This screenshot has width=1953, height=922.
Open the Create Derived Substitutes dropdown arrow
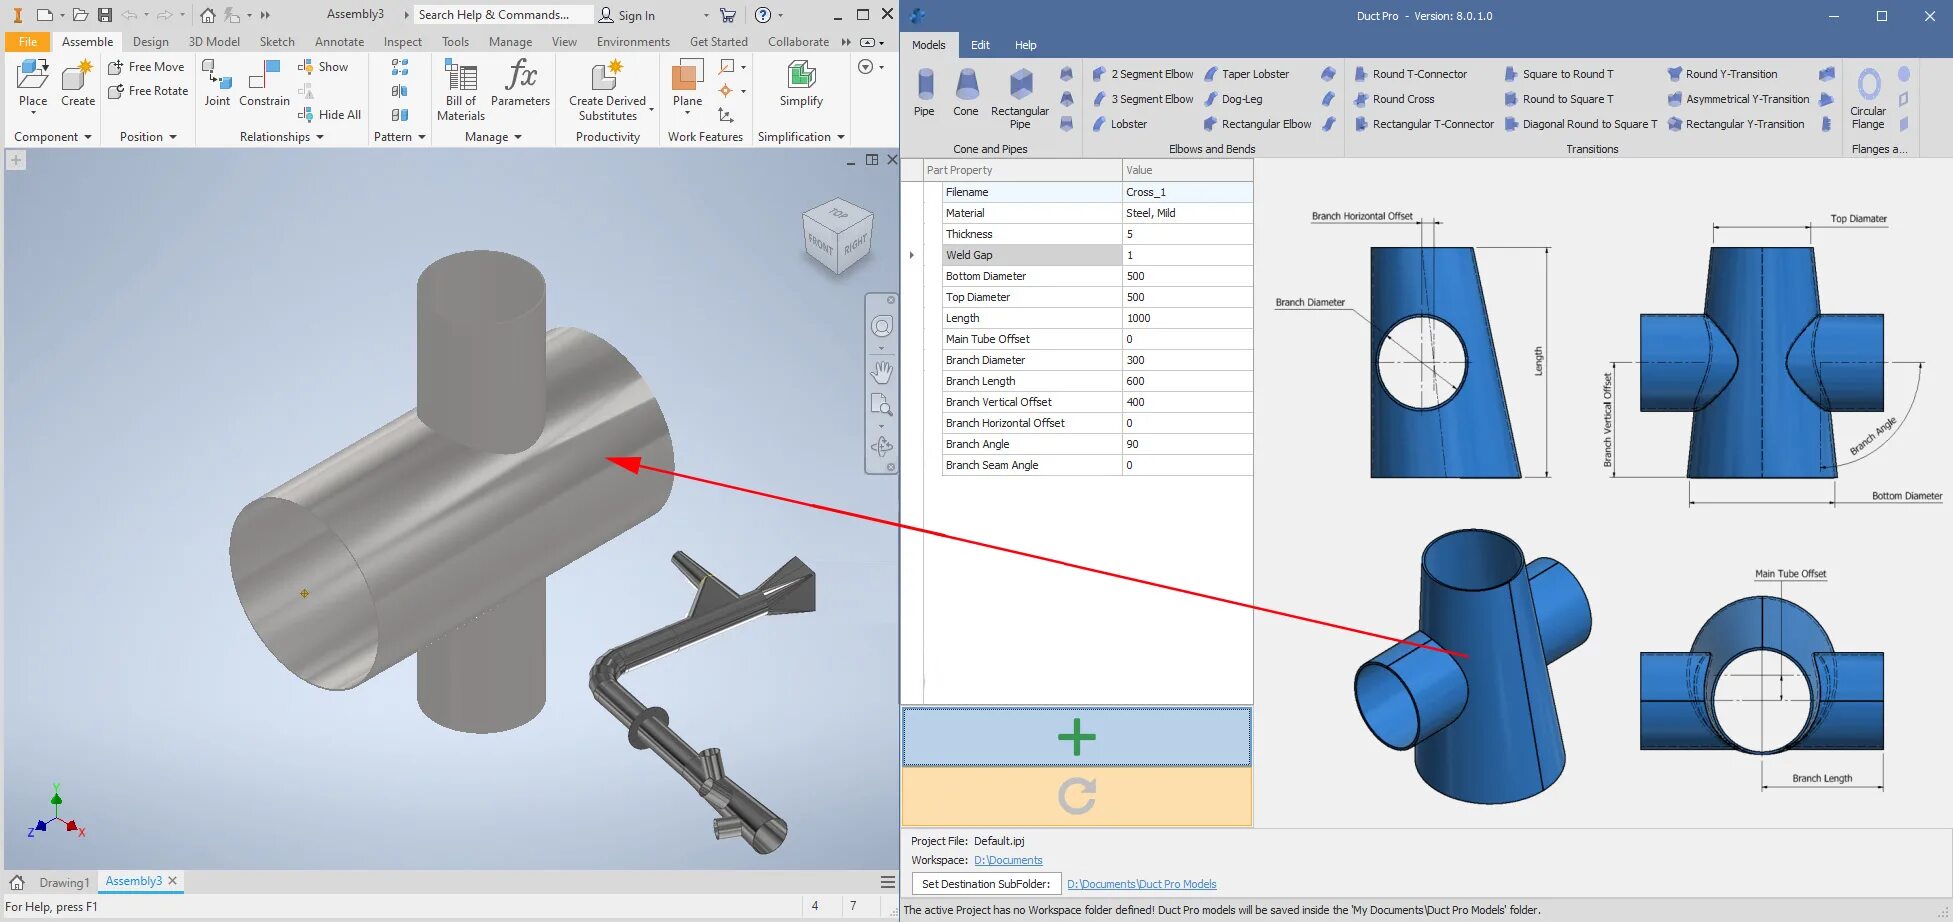point(652,109)
